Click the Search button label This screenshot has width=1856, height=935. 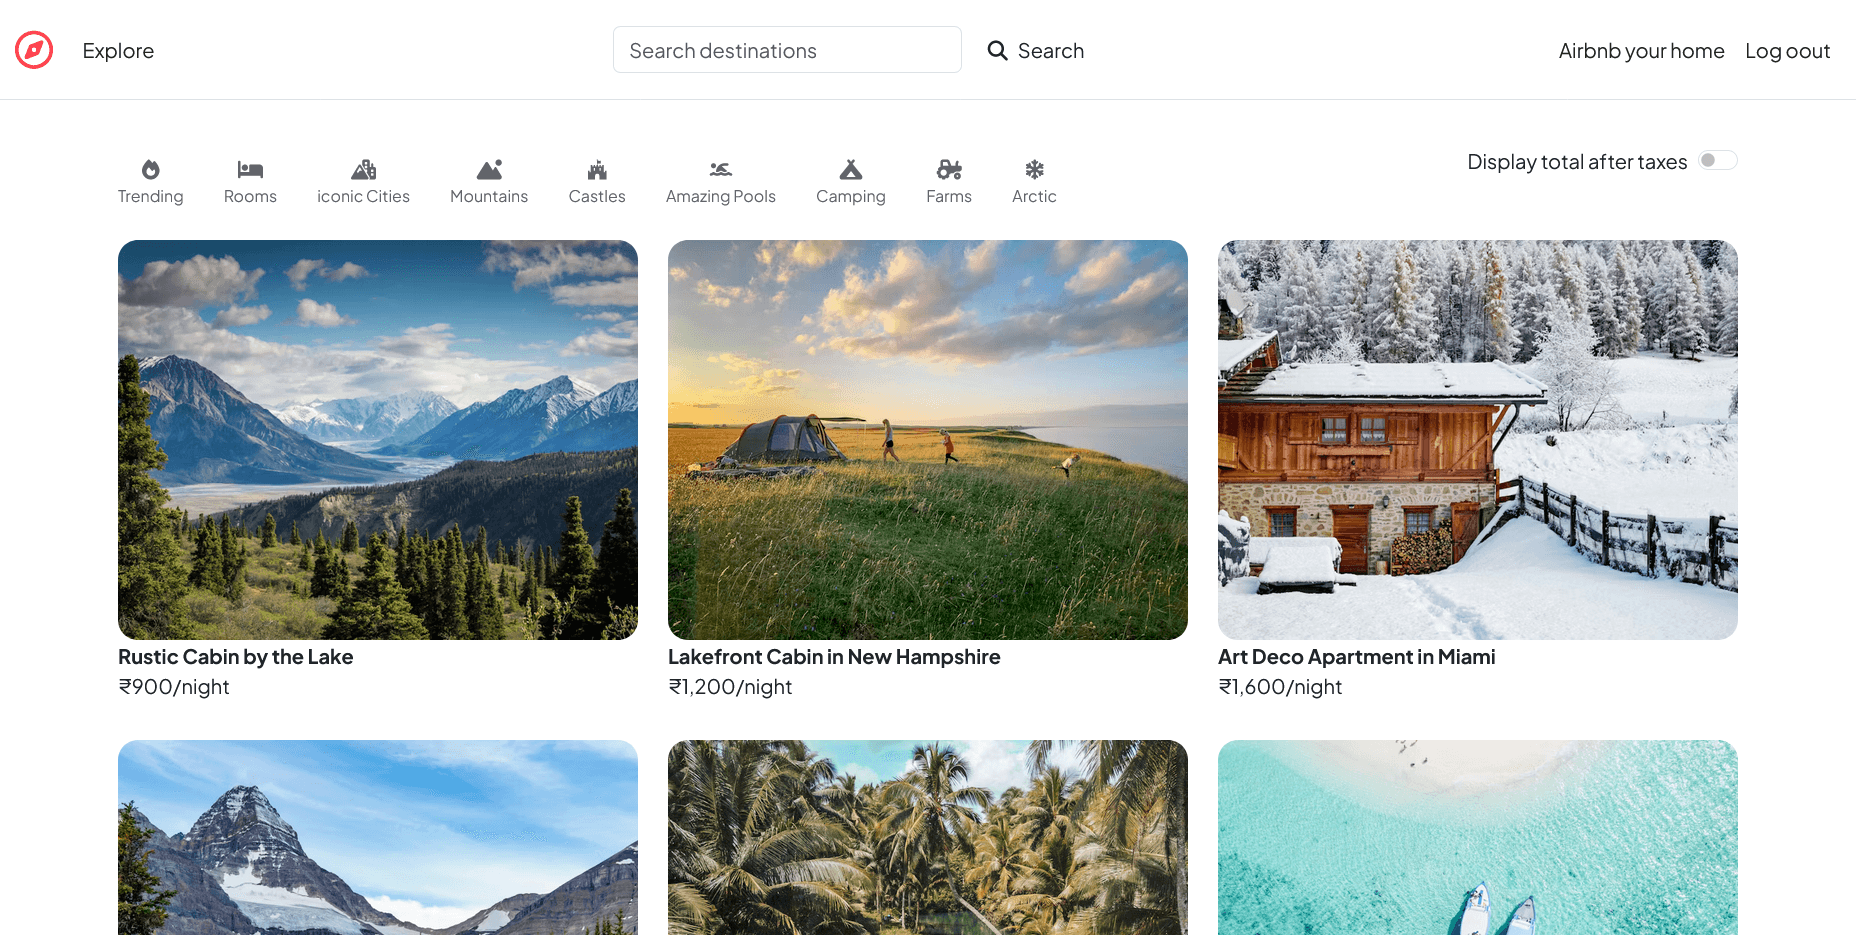click(1051, 51)
